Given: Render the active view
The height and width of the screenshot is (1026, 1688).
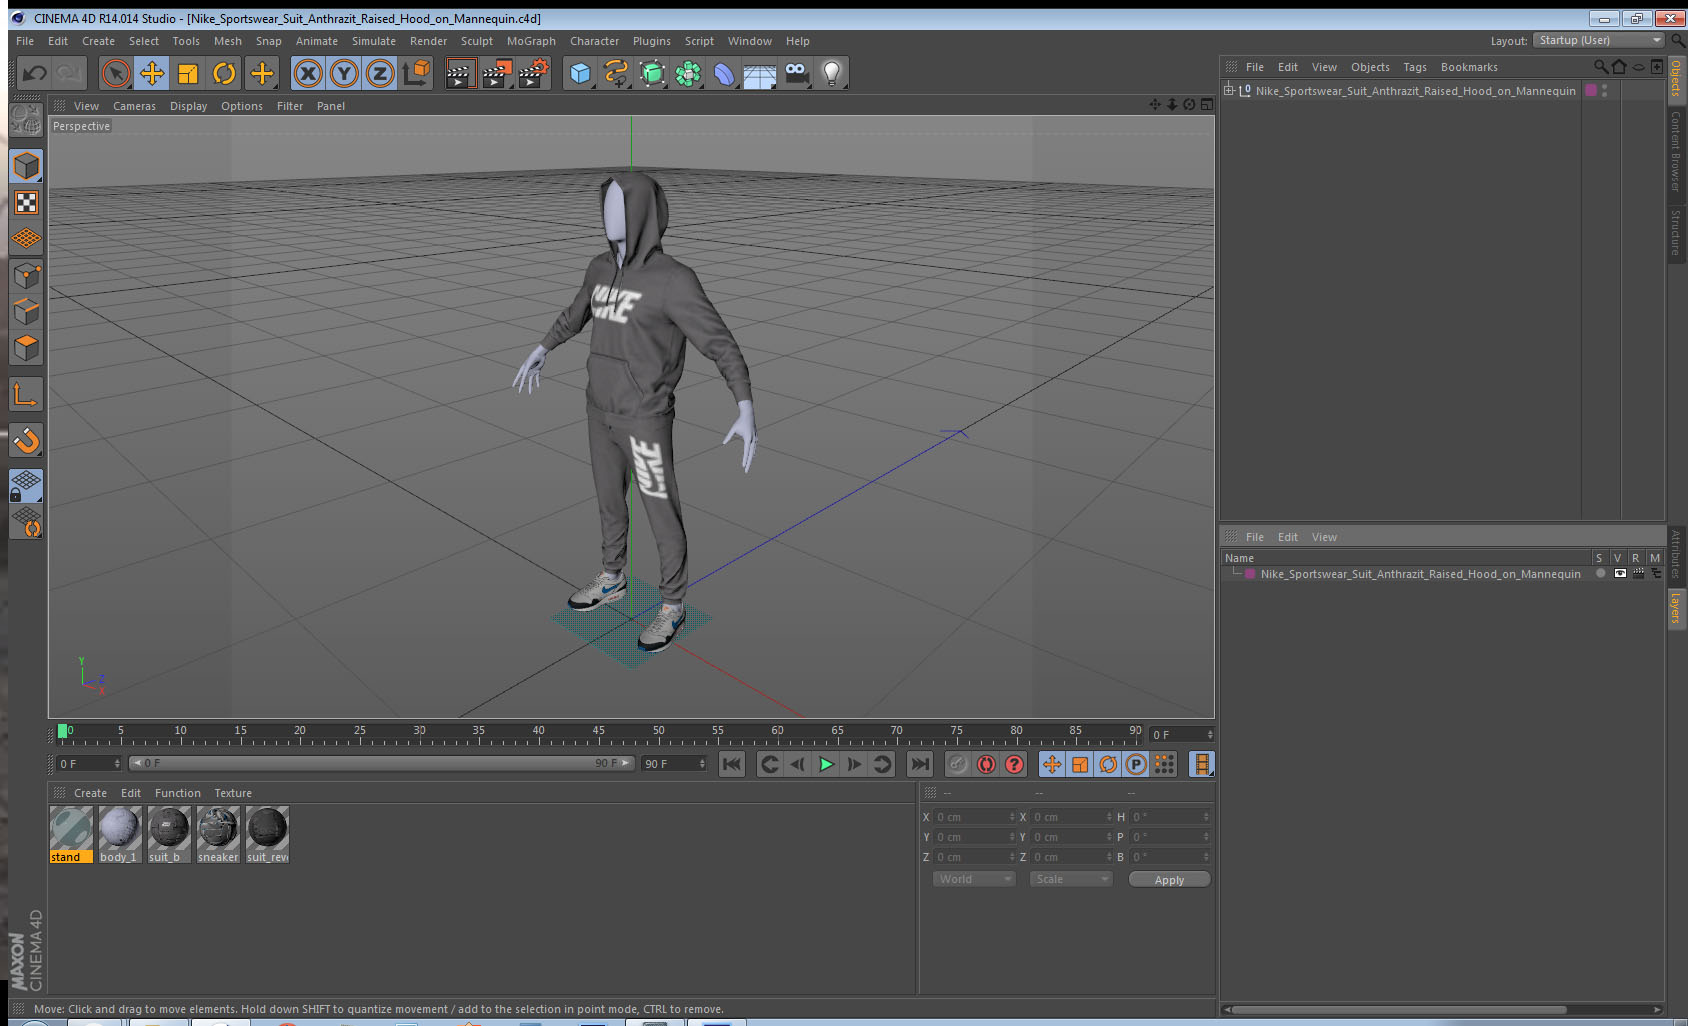Looking at the screenshot, I should pyautogui.click(x=459, y=73).
